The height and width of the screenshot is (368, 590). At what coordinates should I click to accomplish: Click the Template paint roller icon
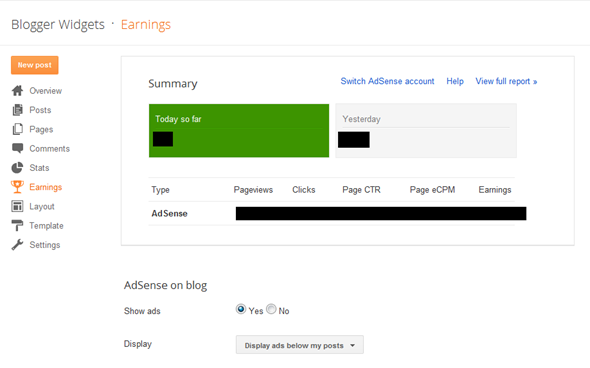[17, 225]
